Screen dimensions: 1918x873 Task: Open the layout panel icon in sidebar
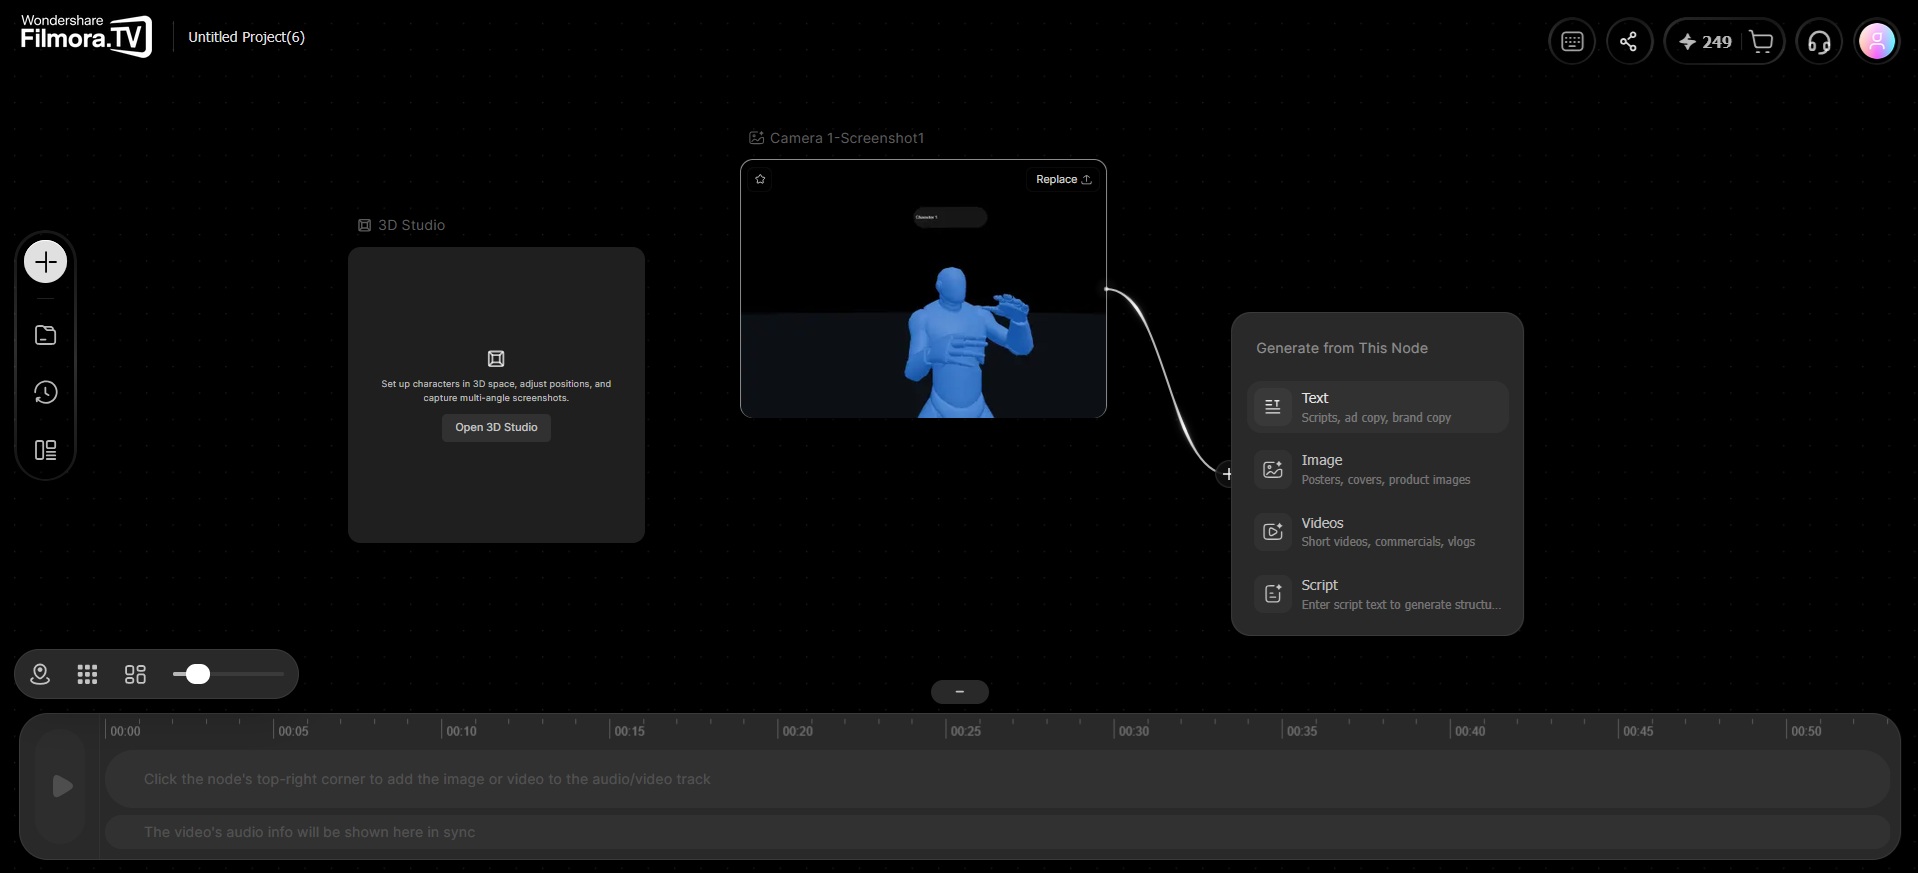tap(45, 450)
